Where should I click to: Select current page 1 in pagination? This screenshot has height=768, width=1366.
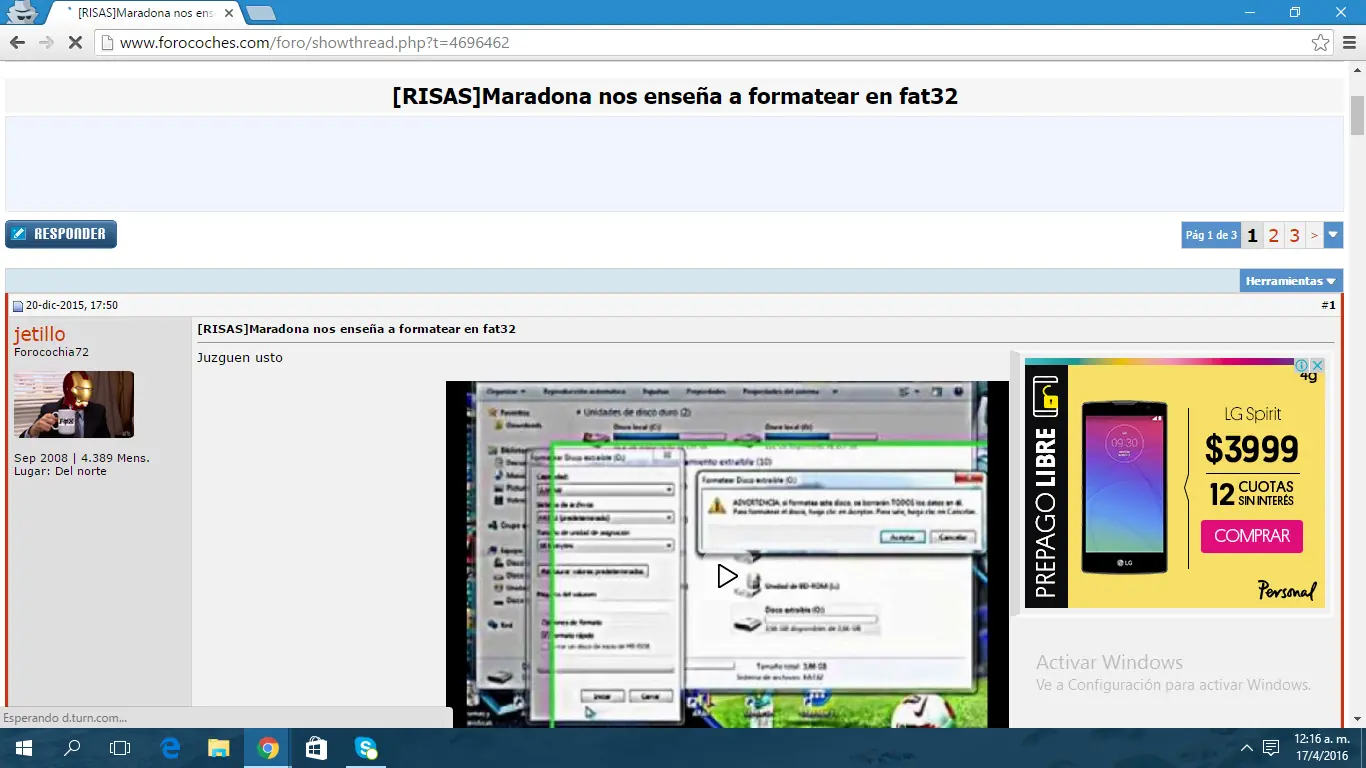click(1252, 235)
